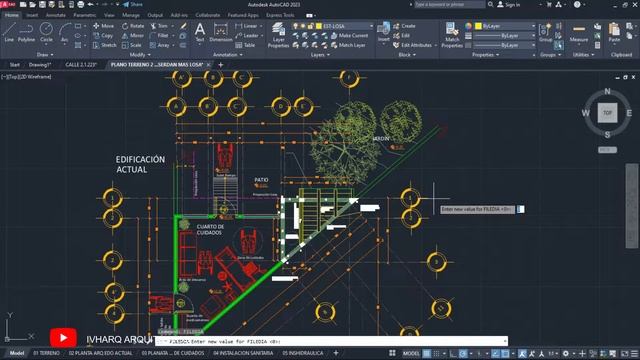
Task: Switch to 04 INSTALACION SANITARIA layout
Action: pos(243,353)
